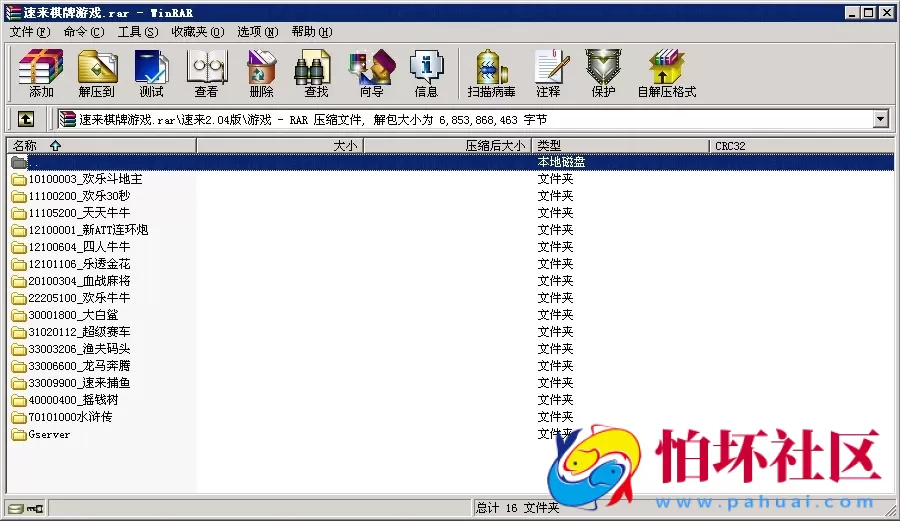Sort by 压缩后大小 column header

point(448,146)
